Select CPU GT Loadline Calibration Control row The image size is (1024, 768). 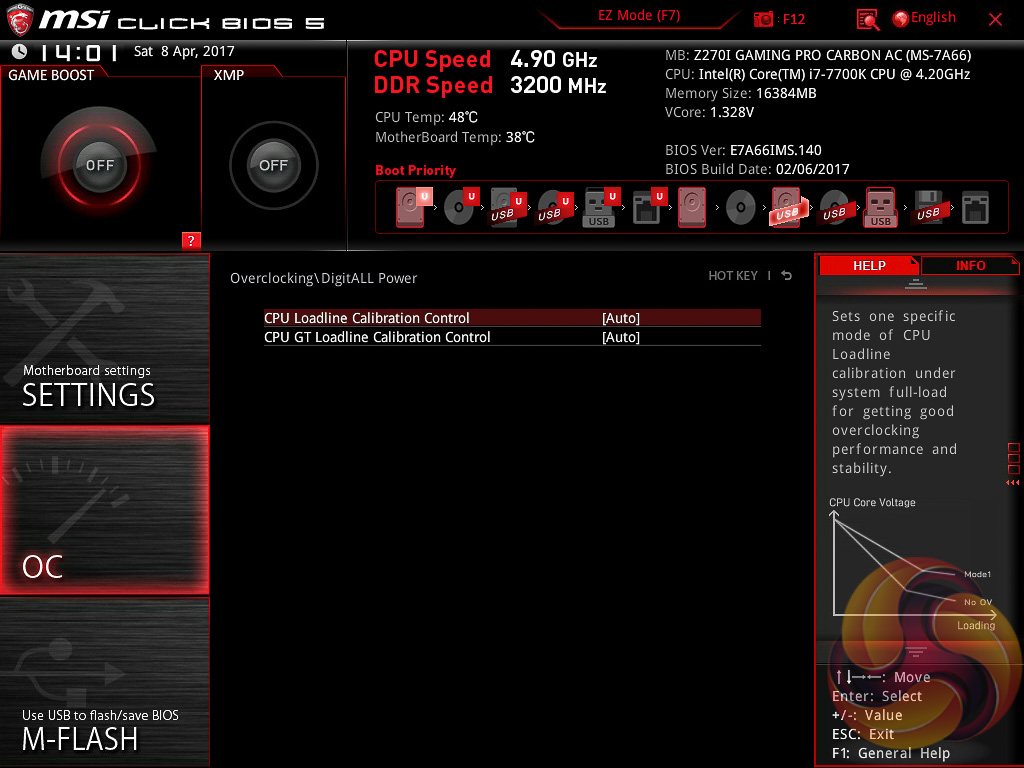click(512, 337)
